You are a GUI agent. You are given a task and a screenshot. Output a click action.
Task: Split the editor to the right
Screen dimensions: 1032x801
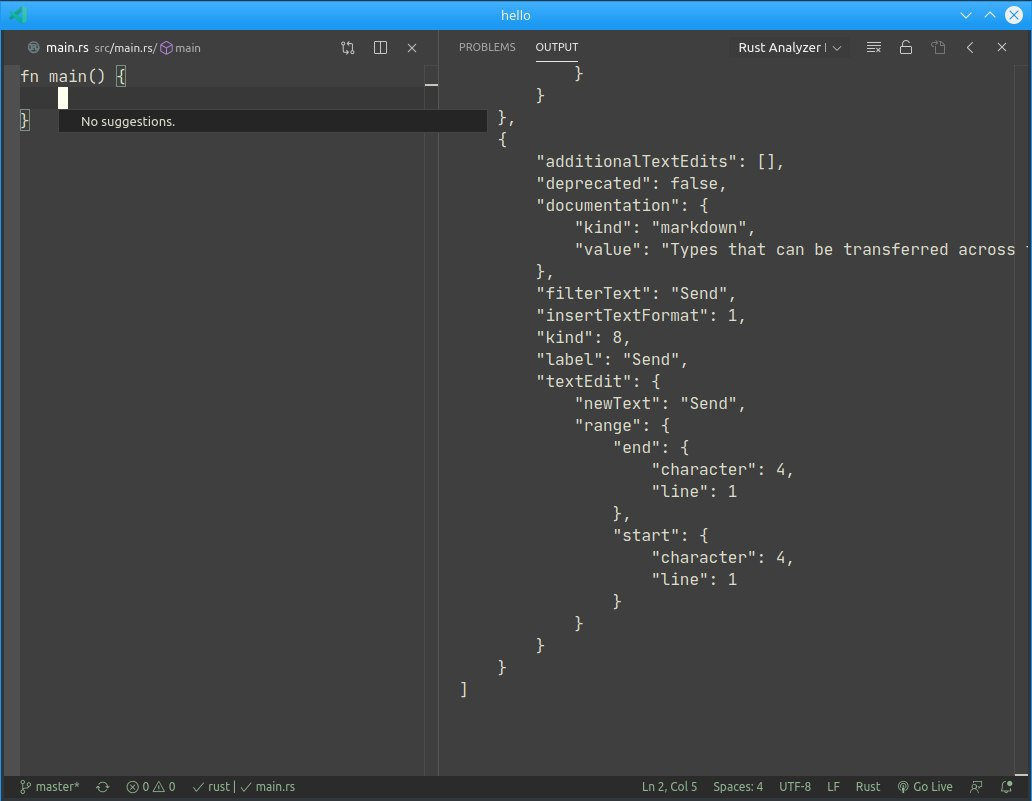[380, 48]
